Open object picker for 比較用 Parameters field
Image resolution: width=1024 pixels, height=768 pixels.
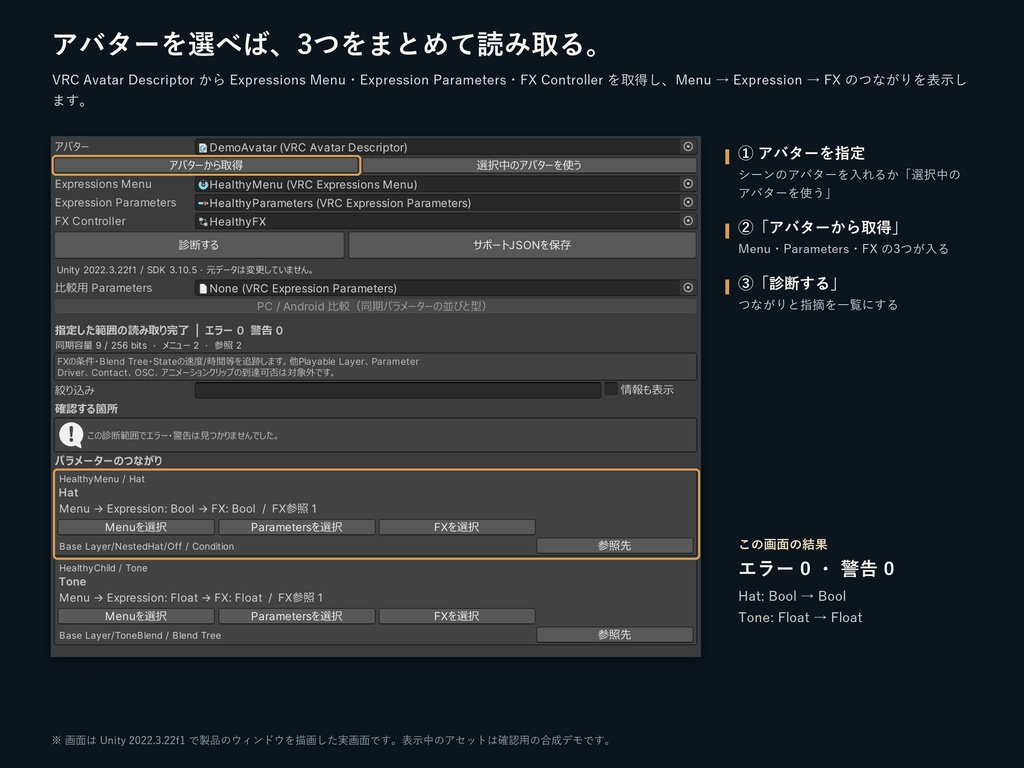coord(688,288)
